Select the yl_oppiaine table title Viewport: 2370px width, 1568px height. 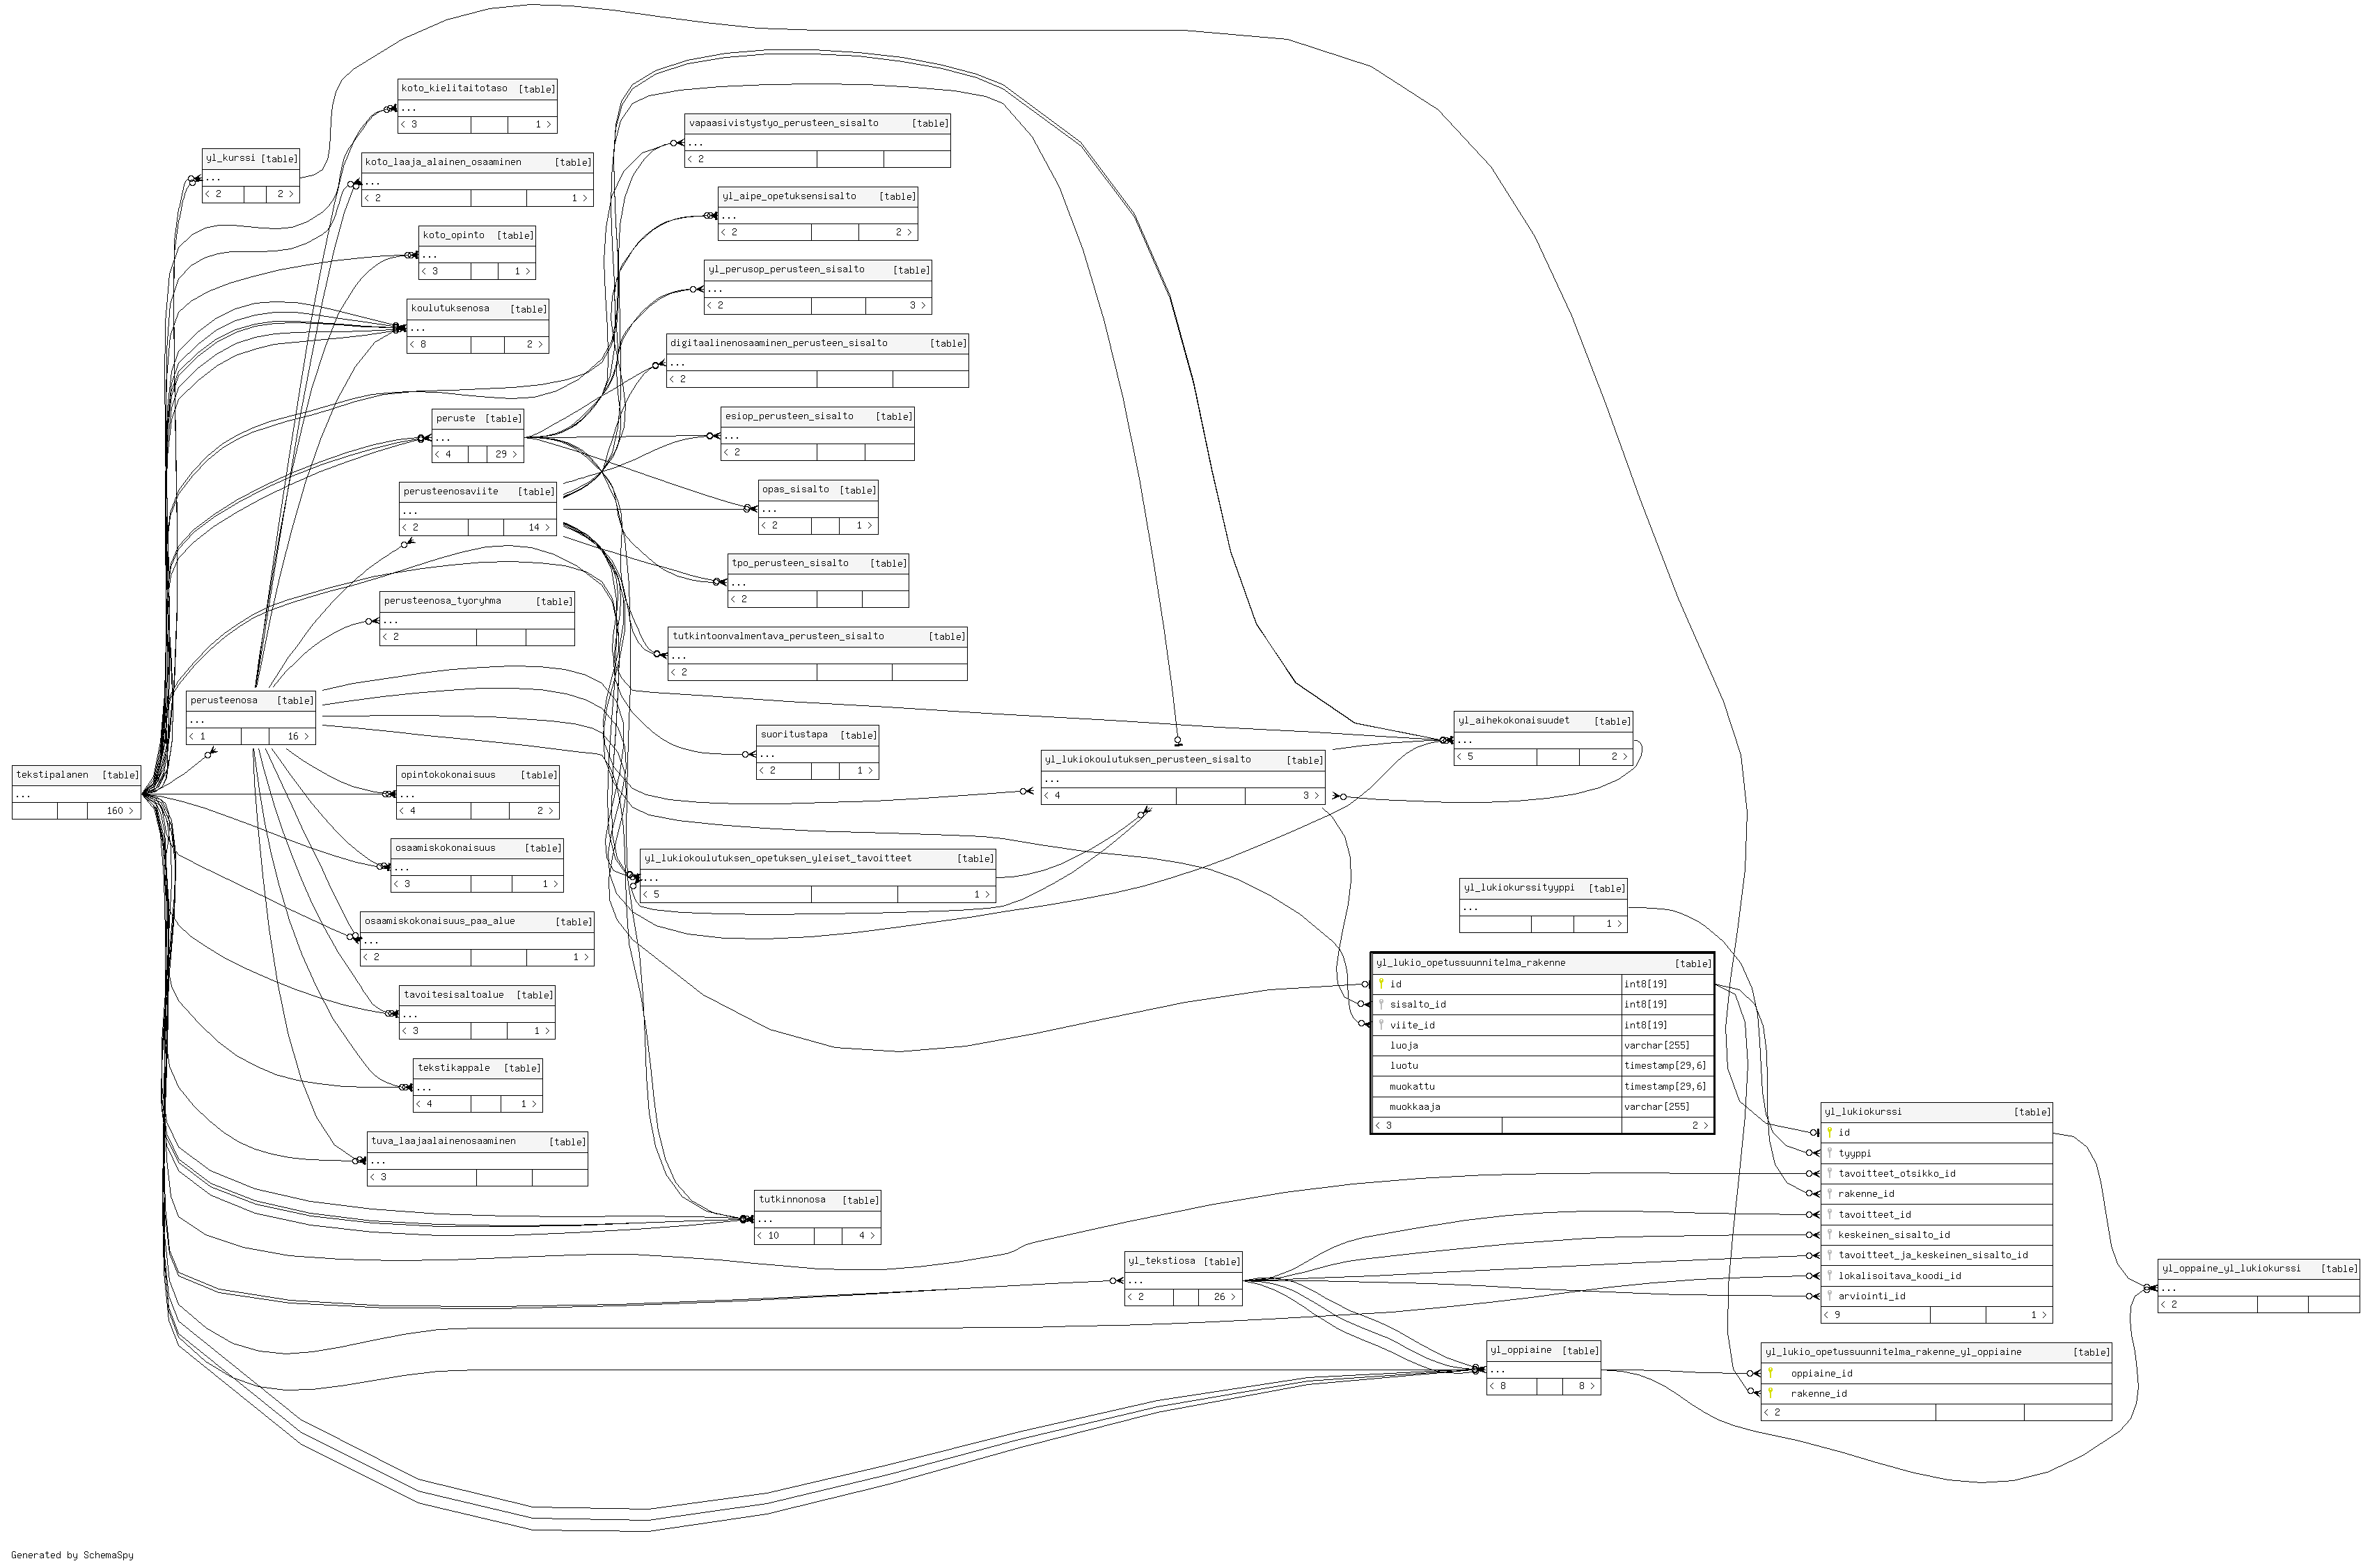1520,1351
